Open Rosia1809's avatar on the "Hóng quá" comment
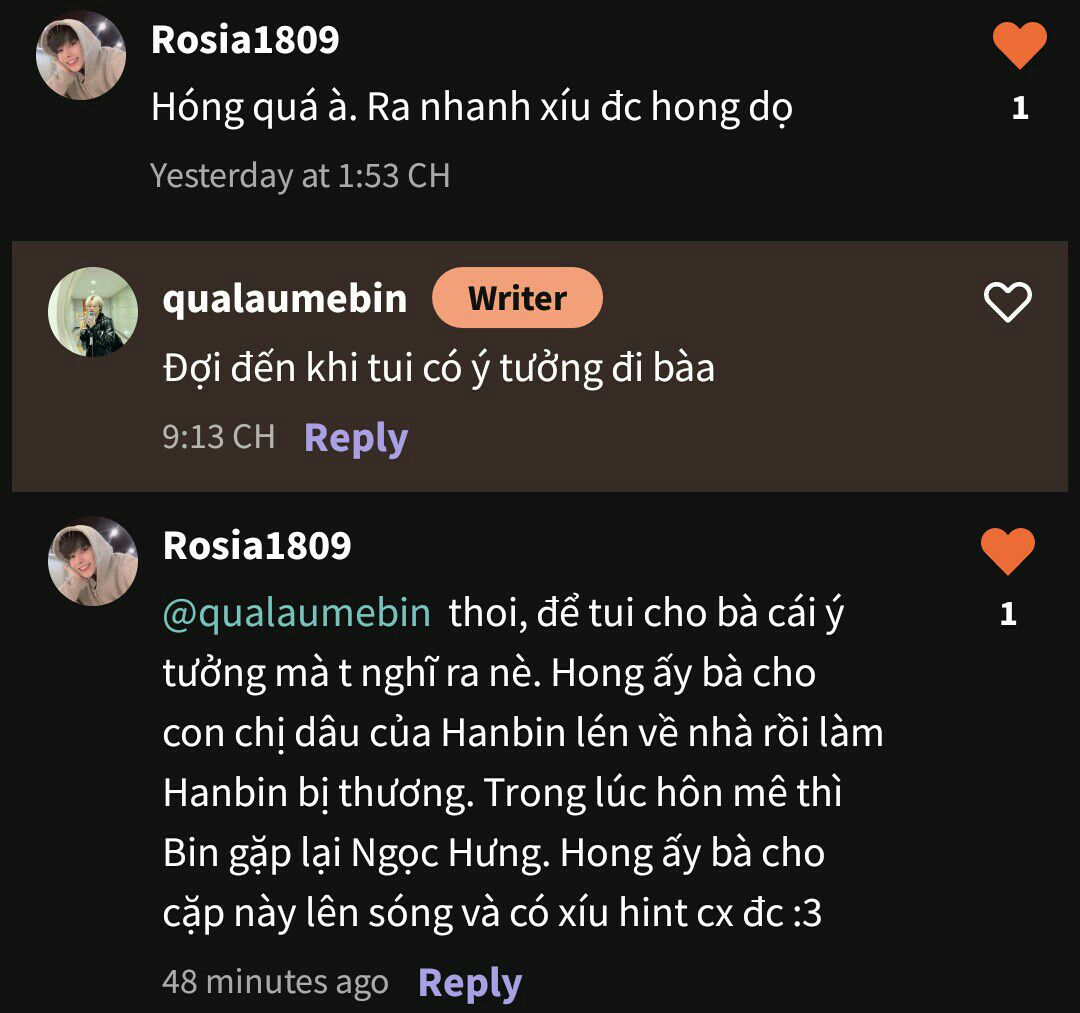Screen dimensions: 1080x1013 [x=81, y=56]
